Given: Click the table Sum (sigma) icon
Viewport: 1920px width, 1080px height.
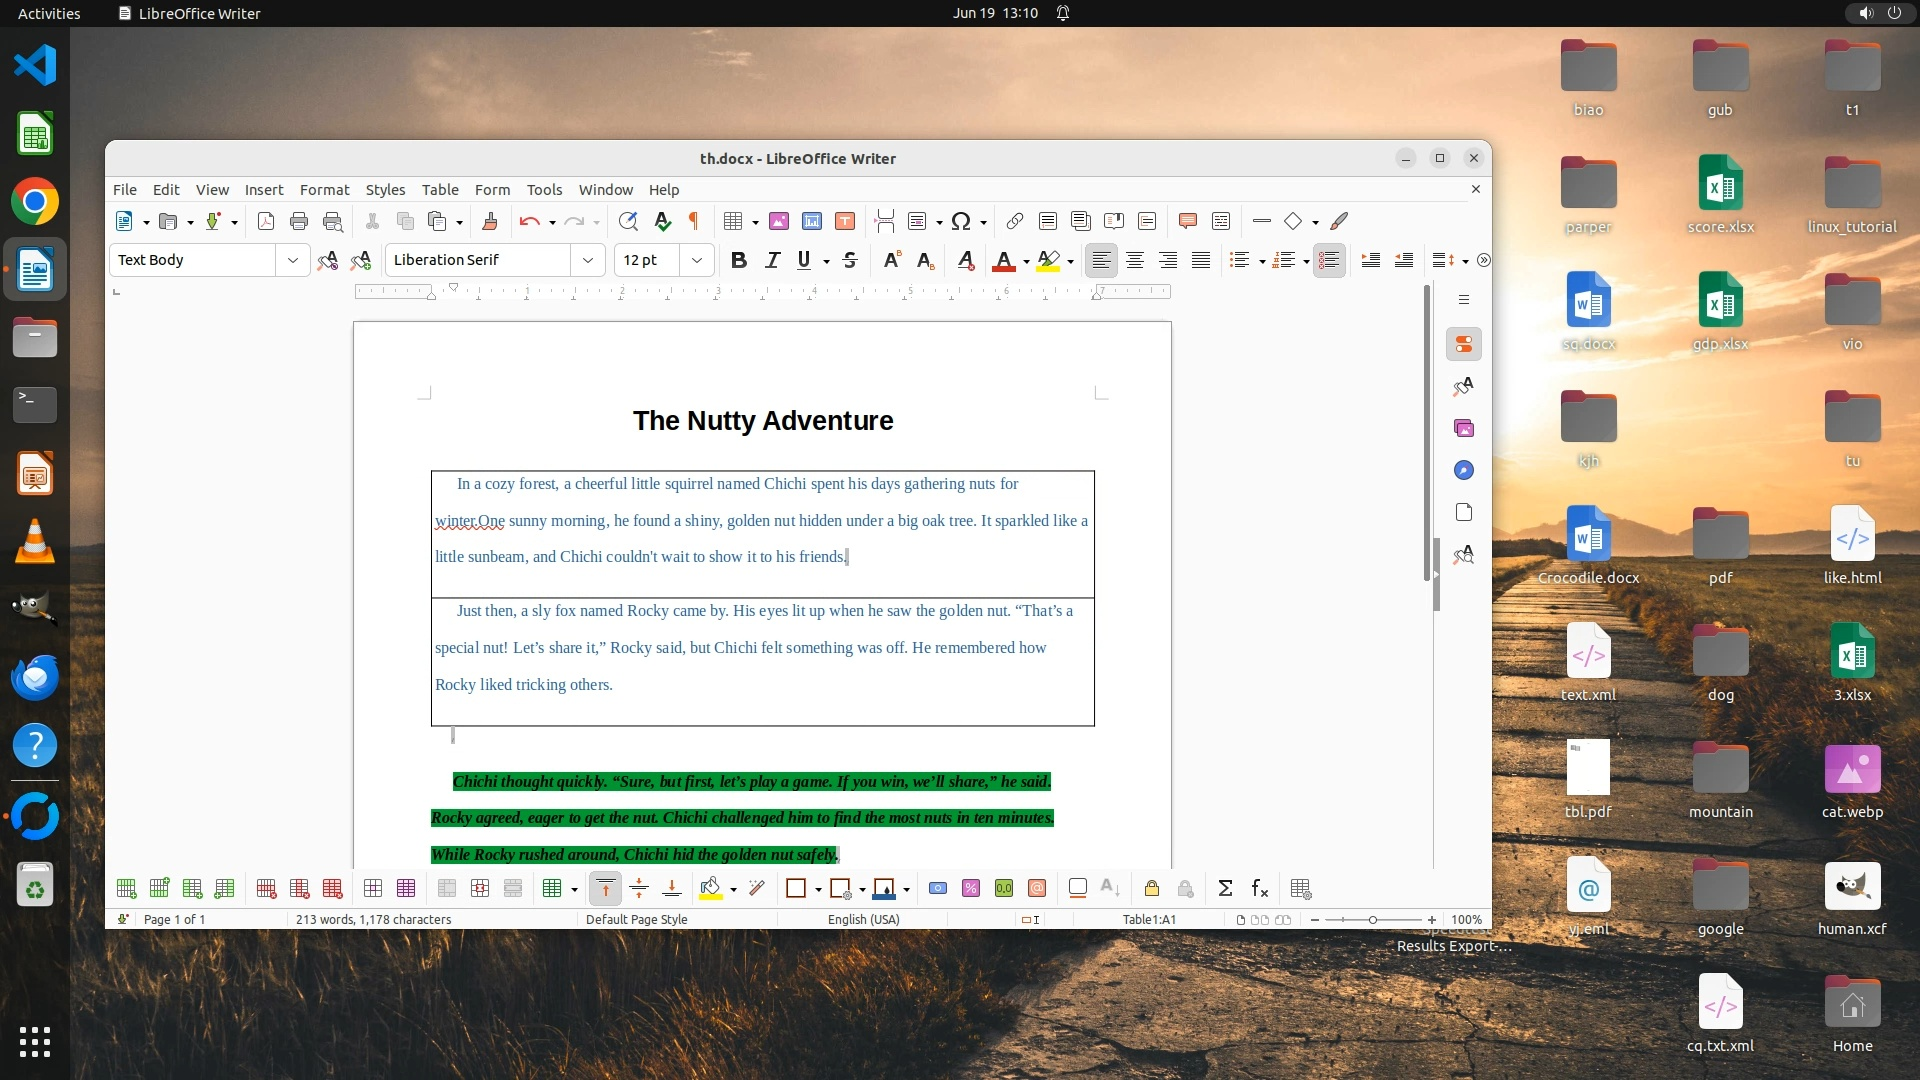Looking at the screenshot, I should 1225,888.
